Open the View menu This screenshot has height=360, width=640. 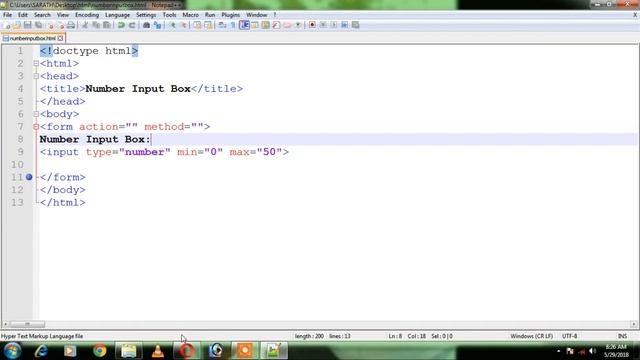coord(62,15)
